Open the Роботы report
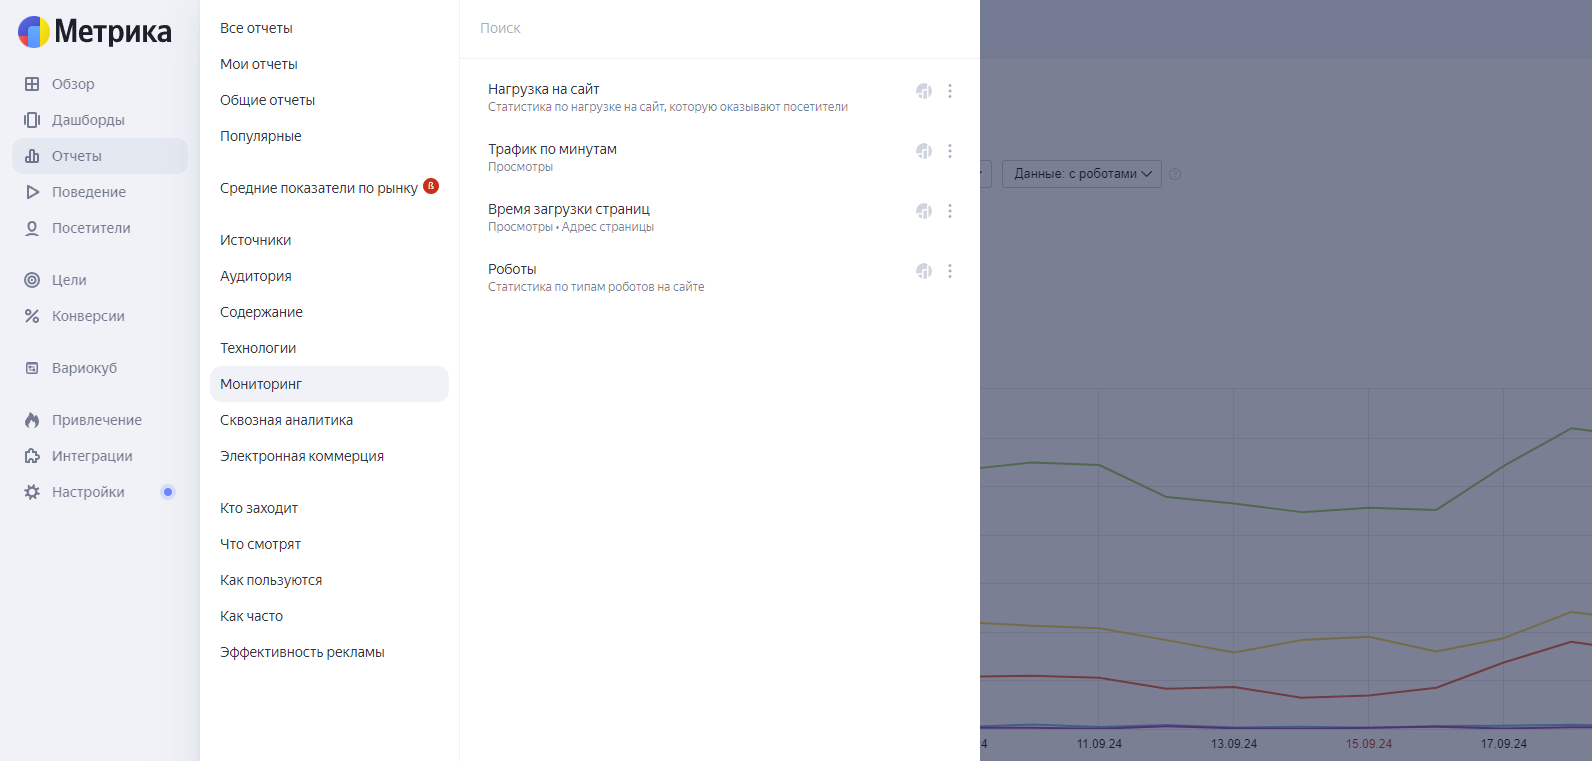This screenshot has width=1592, height=761. [x=512, y=269]
